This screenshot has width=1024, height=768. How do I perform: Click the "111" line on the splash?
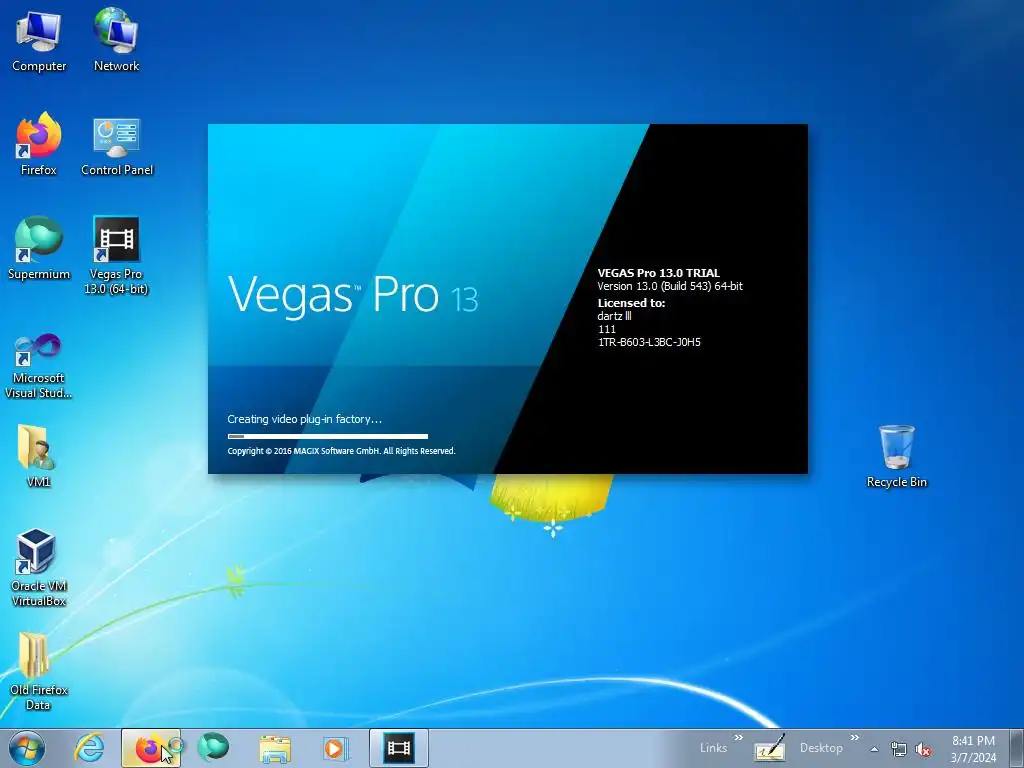[607, 329]
